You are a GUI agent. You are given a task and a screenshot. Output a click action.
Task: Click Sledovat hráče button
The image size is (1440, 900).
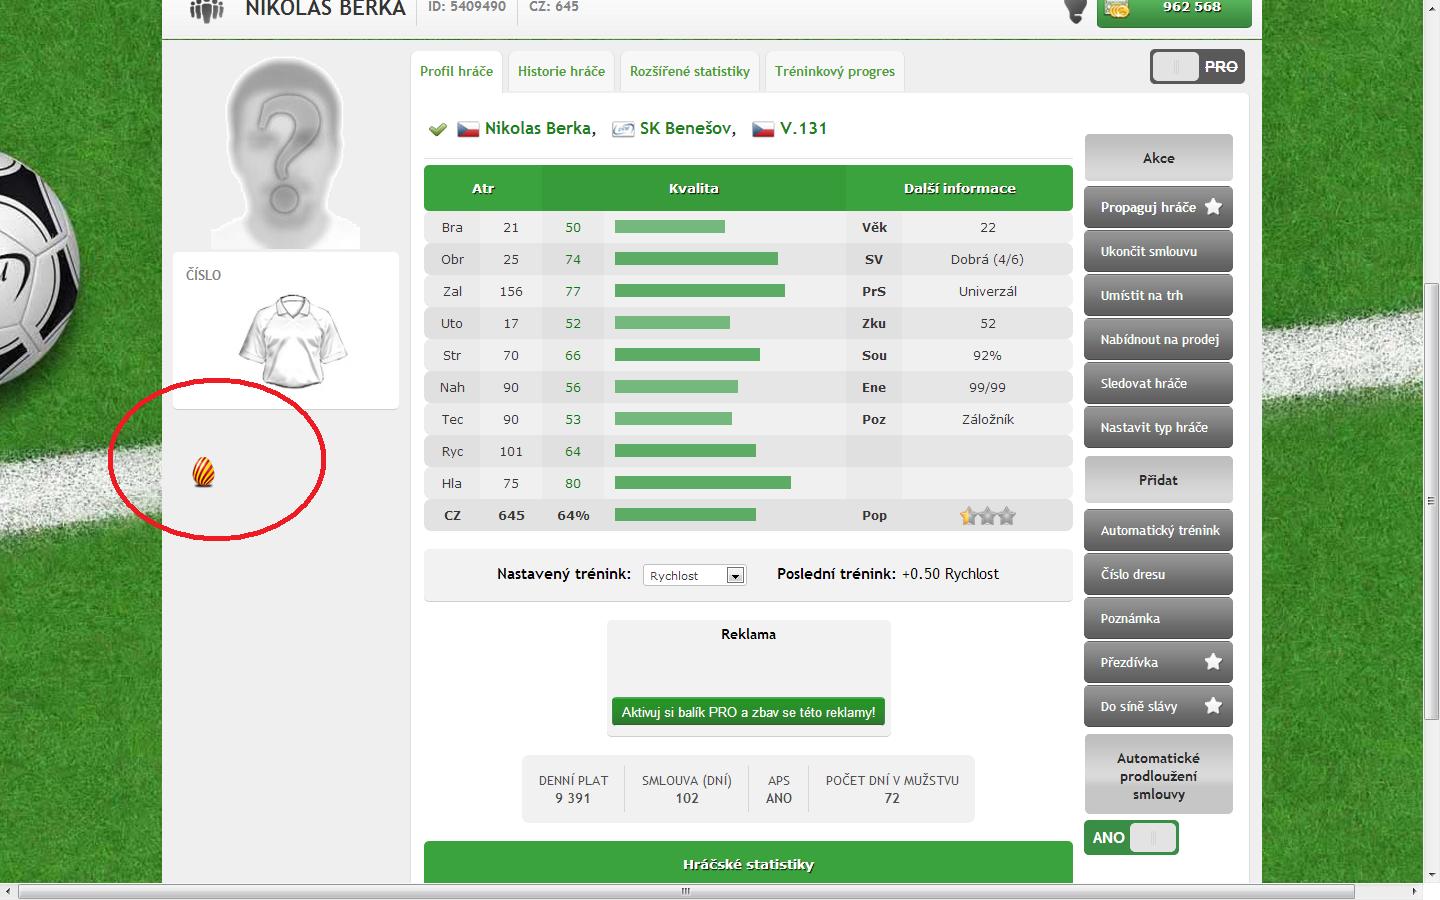point(1158,383)
